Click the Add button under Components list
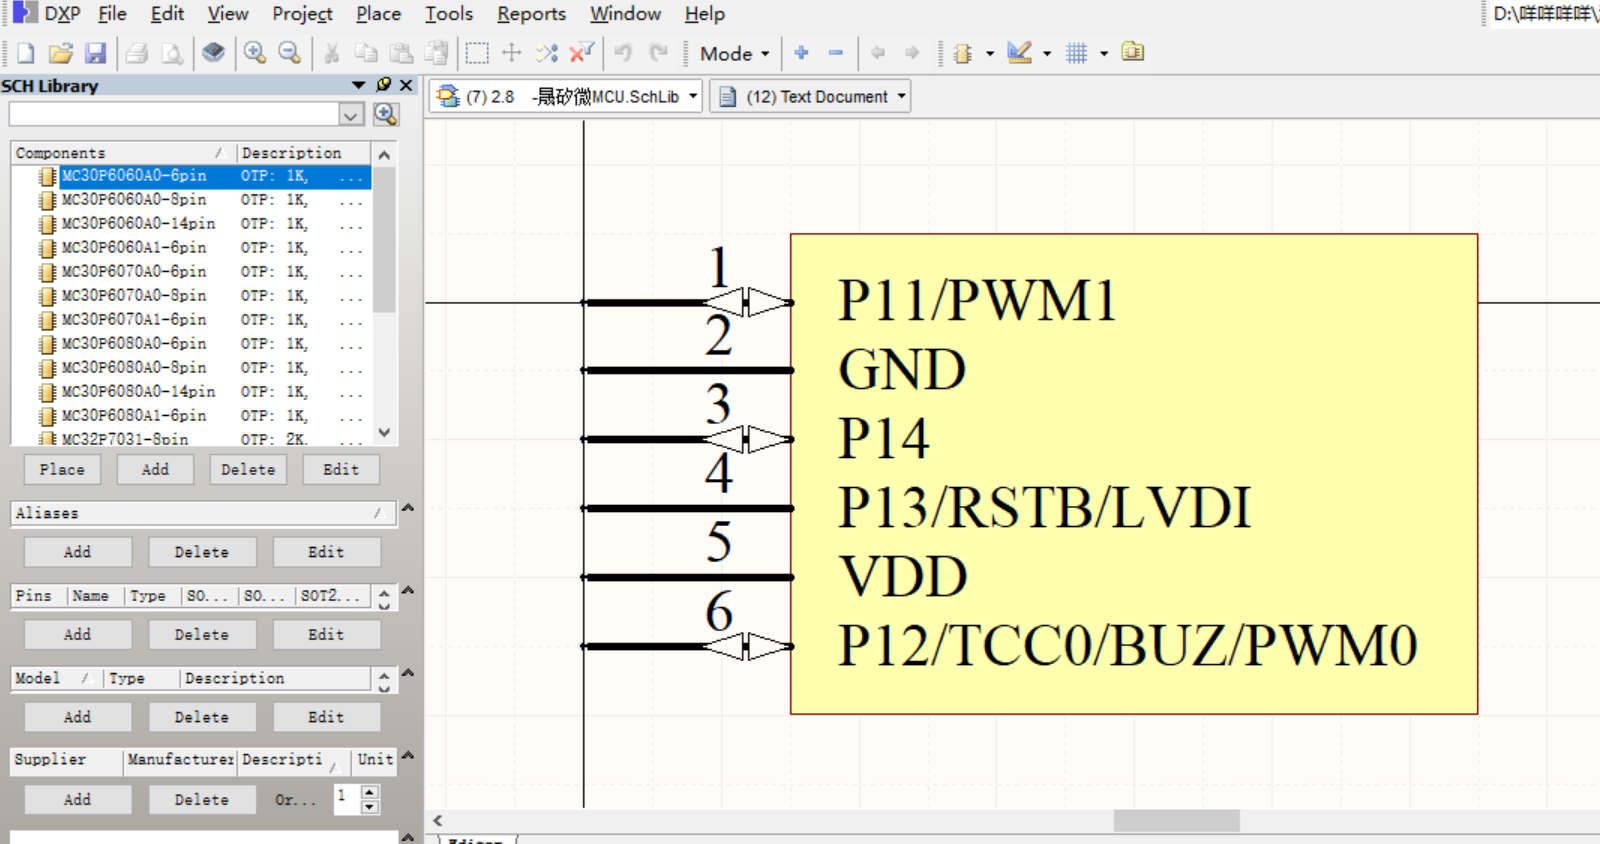Viewport: 1600px width, 844px height. click(155, 469)
